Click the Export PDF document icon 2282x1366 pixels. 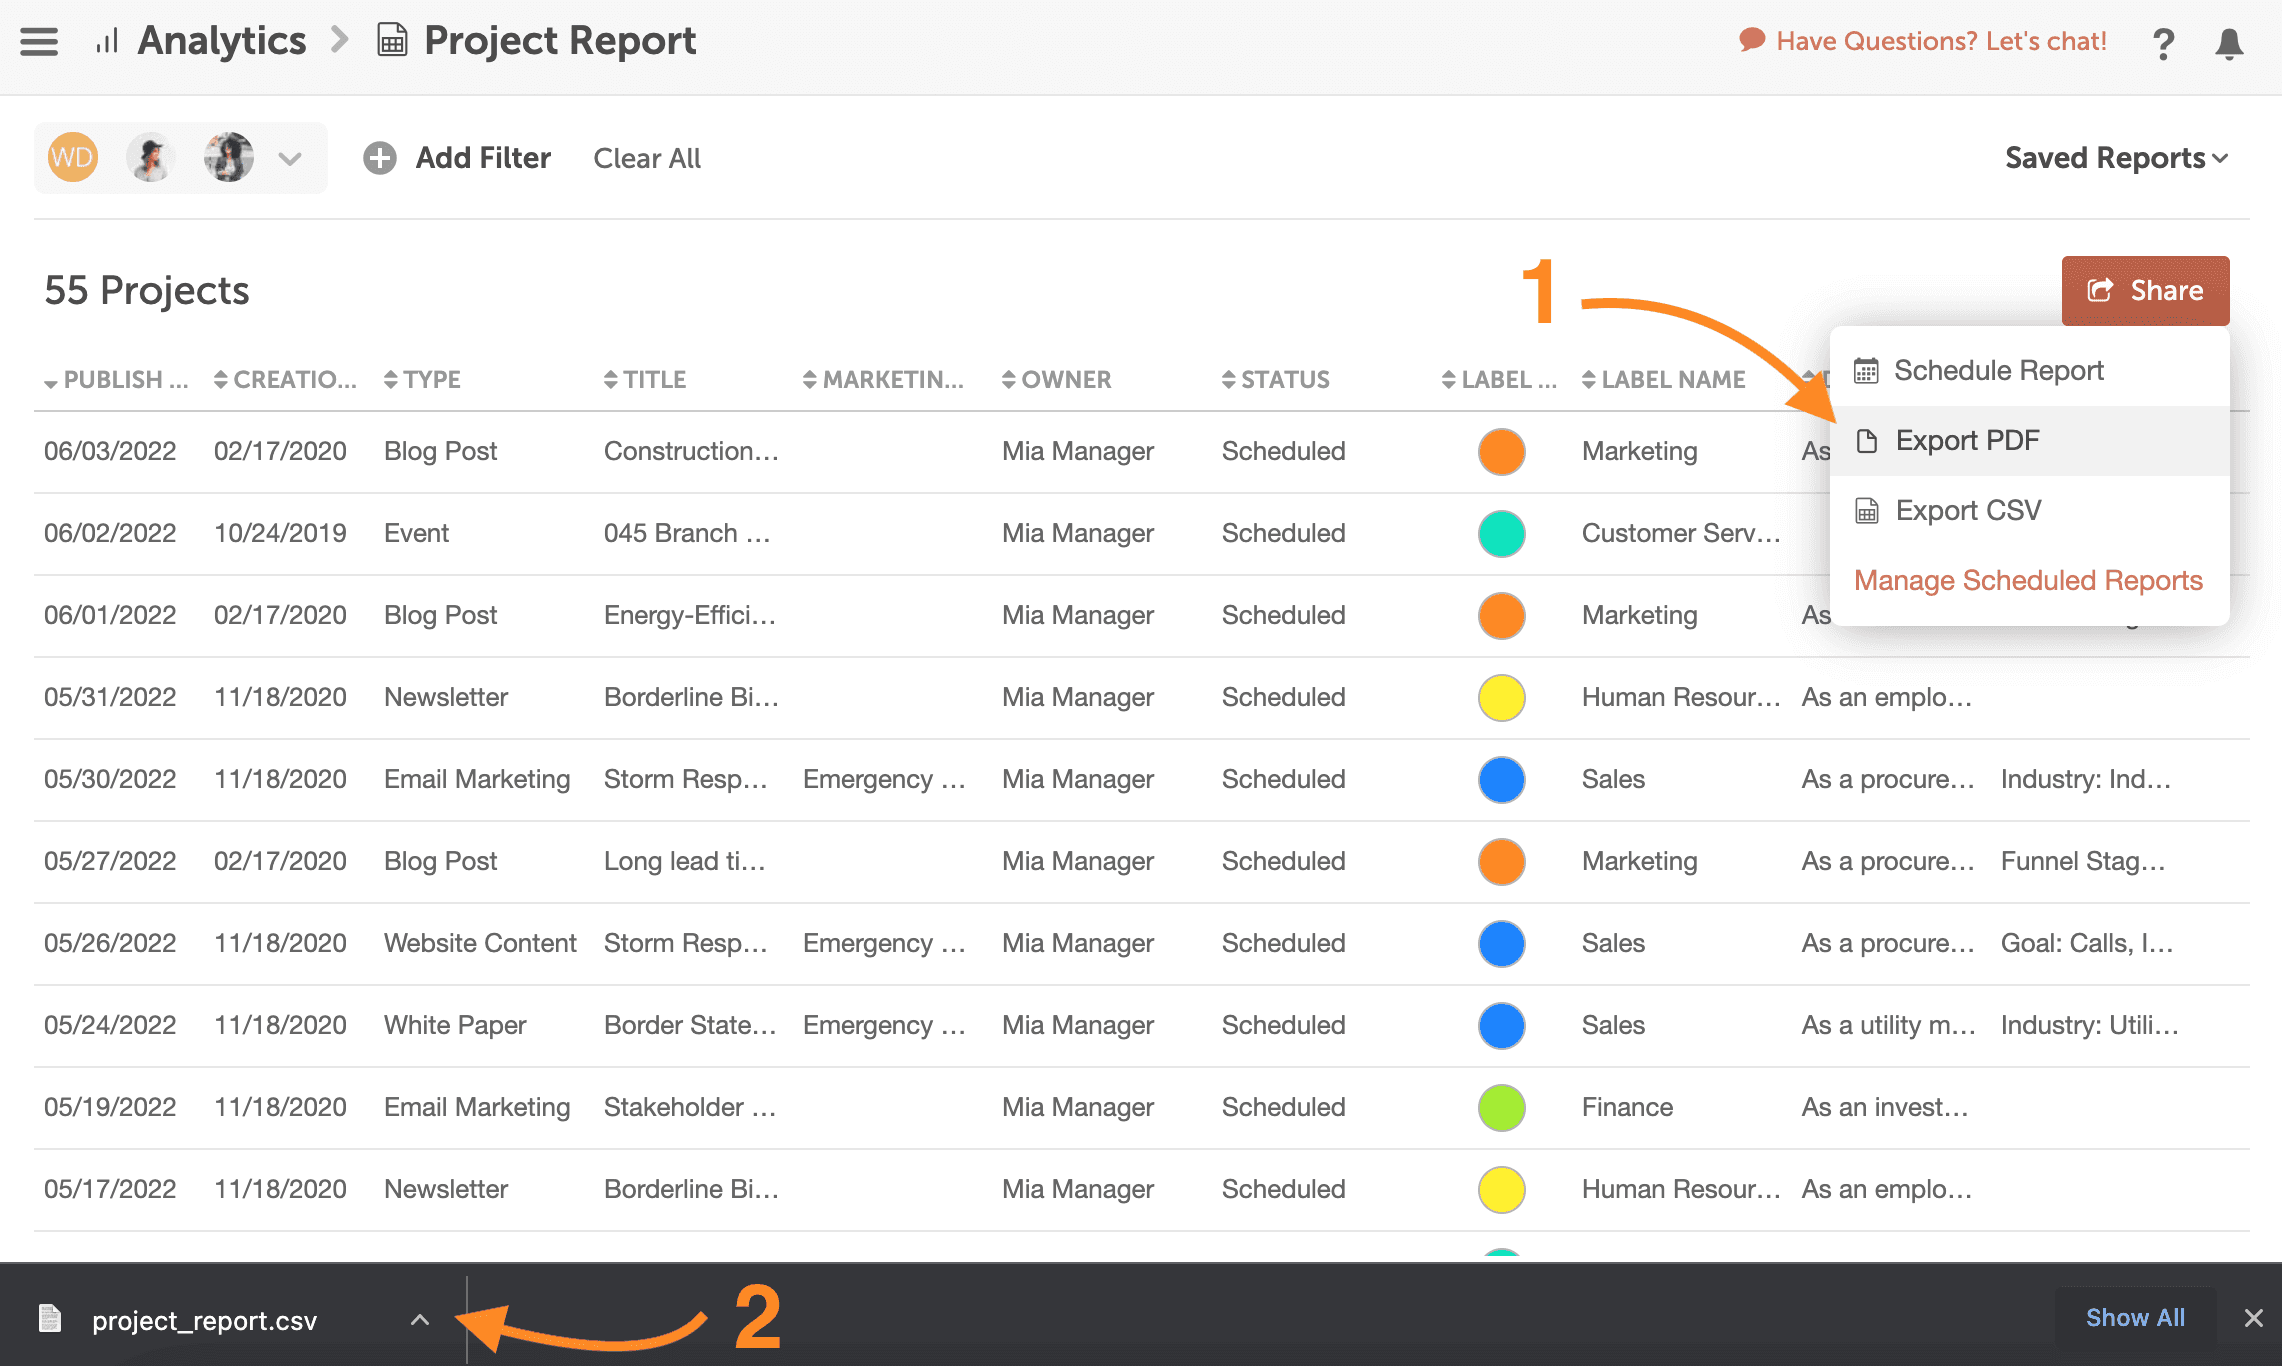coord(1866,441)
